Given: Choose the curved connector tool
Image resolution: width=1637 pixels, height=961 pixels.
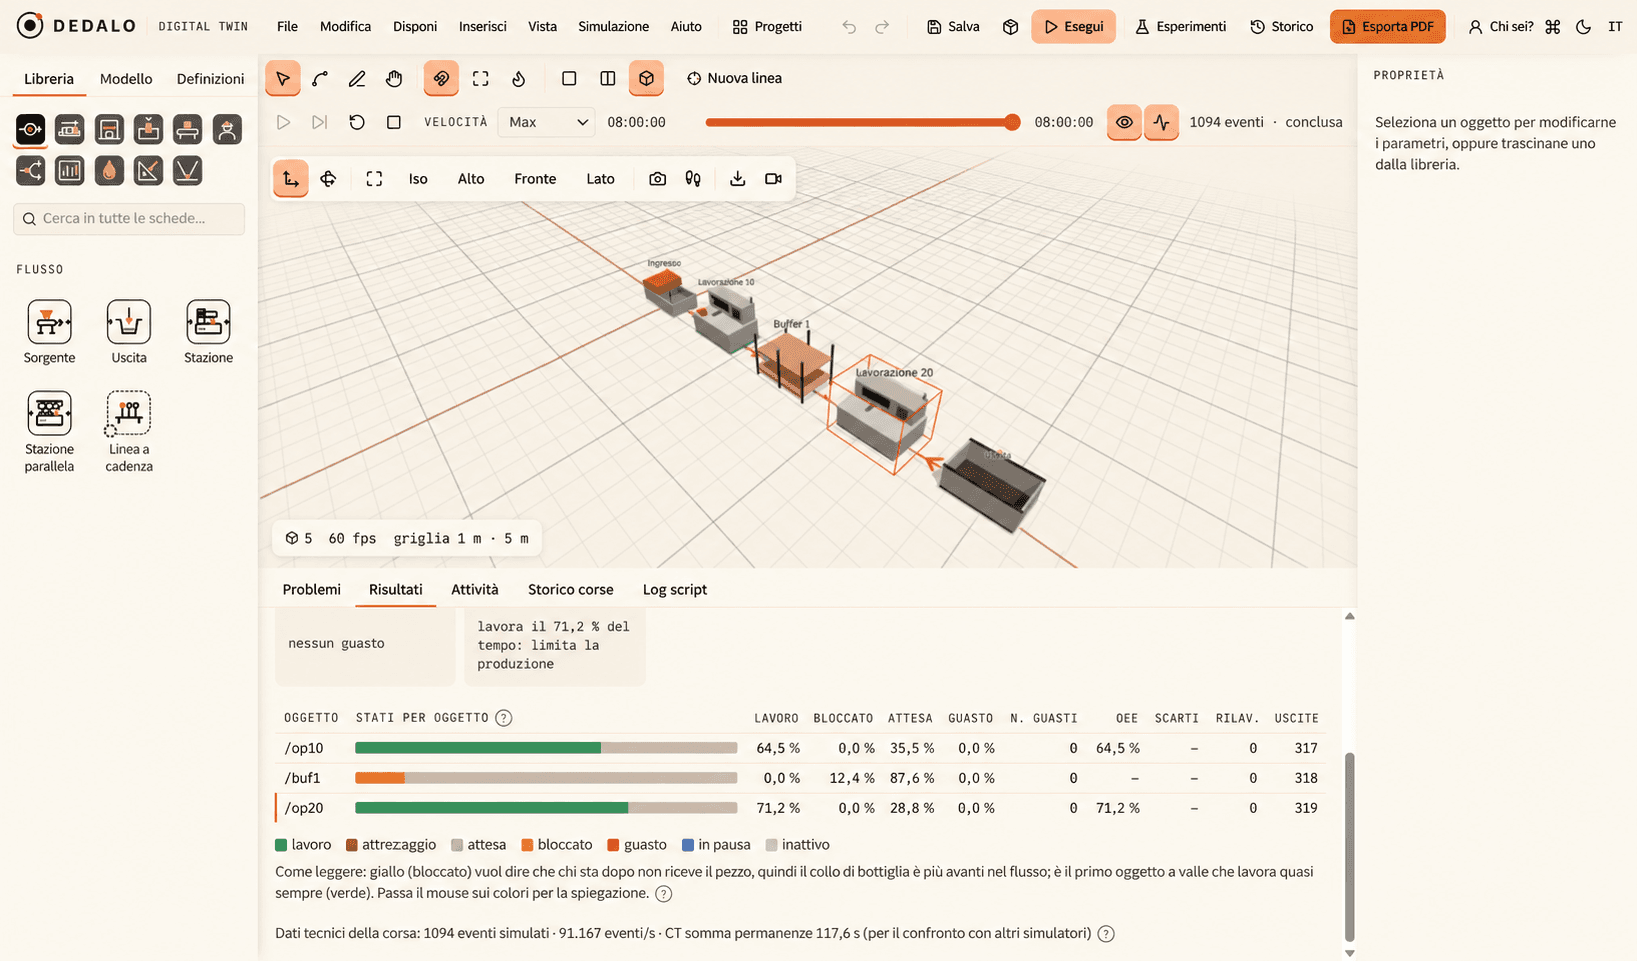Looking at the screenshot, I should click(x=320, y=78).
